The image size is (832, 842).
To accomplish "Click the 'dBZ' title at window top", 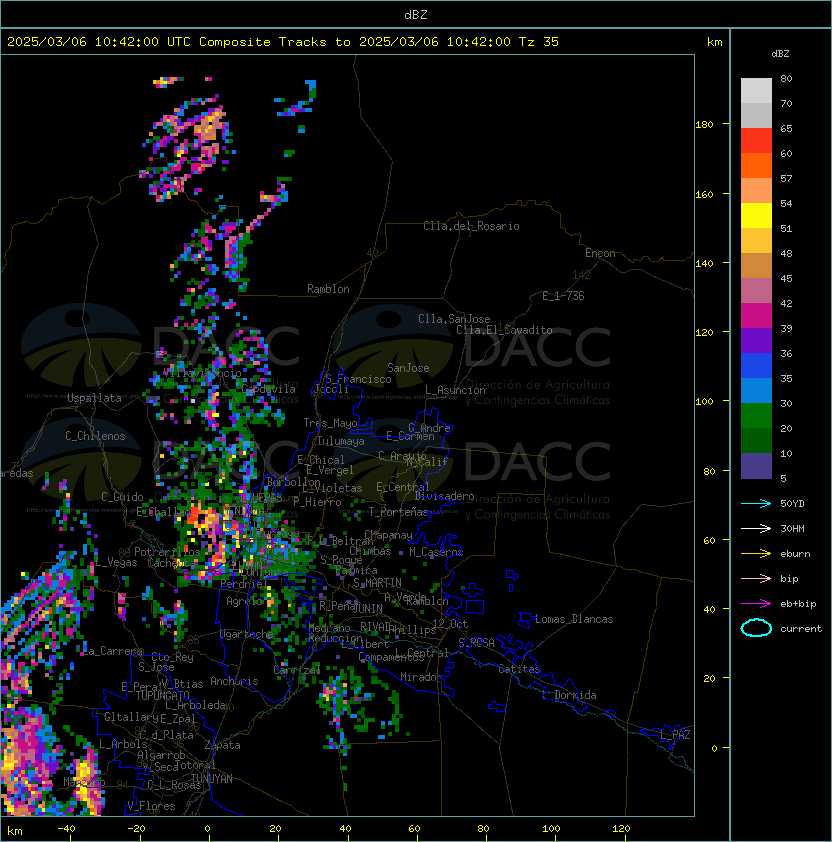I will point(416,14).
